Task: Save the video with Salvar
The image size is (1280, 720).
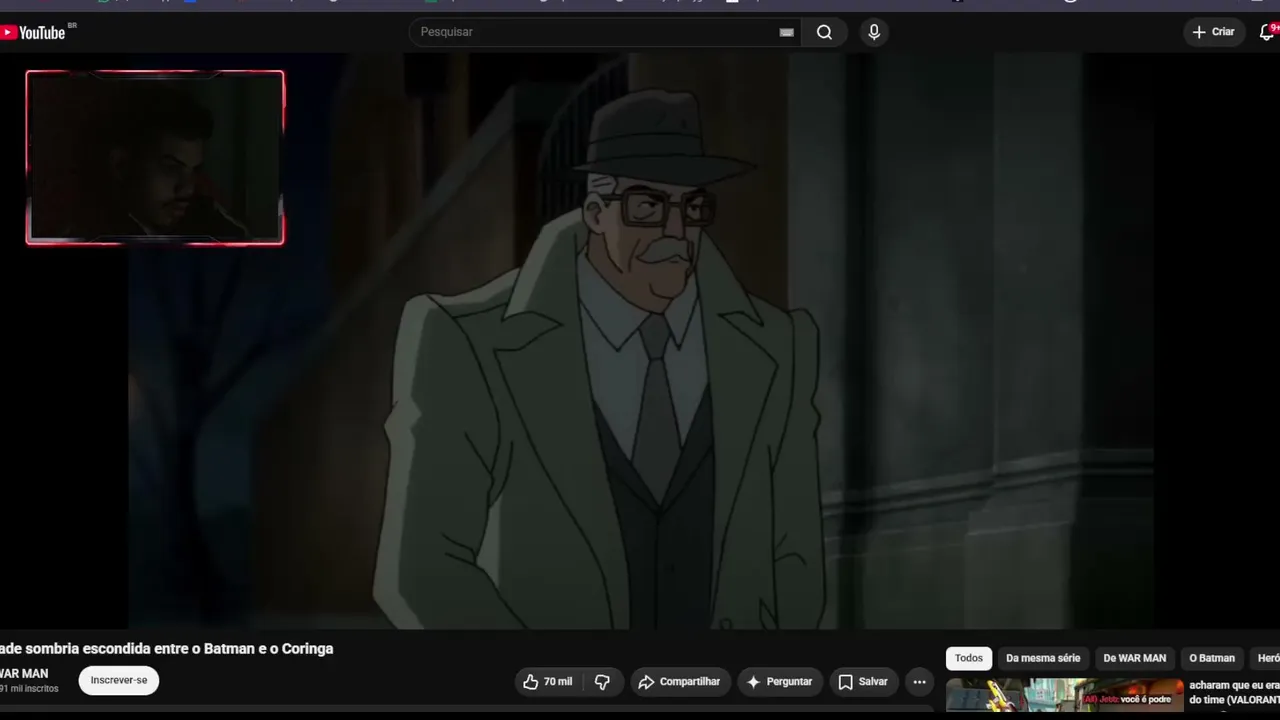Action: pyautogui.click(x=863, y=682)
